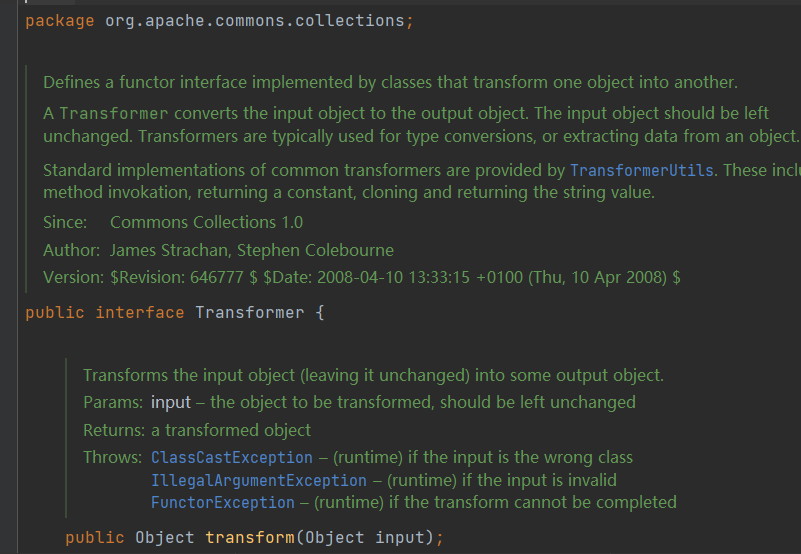Click the interface keyword

click(x=139, y=312)
